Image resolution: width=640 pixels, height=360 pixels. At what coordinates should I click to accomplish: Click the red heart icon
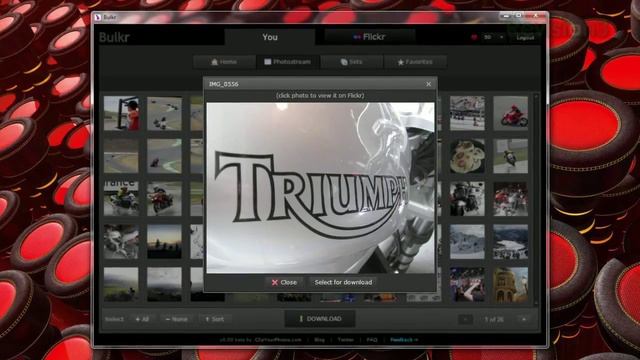tap(474, 37)
